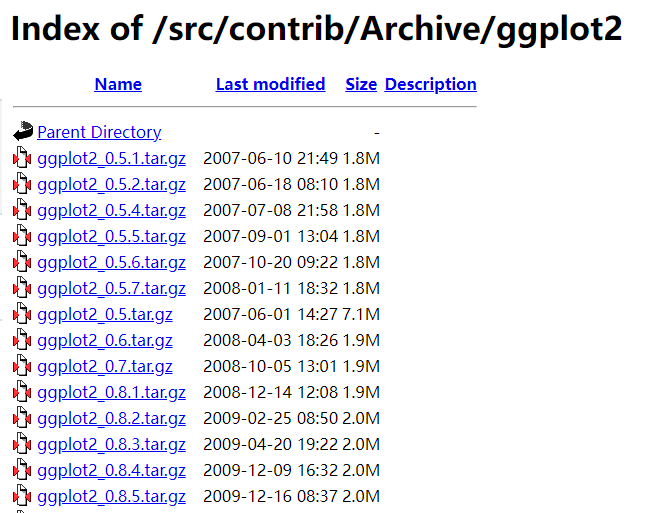Screen dimensions: 653x513
Task: Download ggplot2_0.5.2.tar.gz
Action: coord(111,184)
